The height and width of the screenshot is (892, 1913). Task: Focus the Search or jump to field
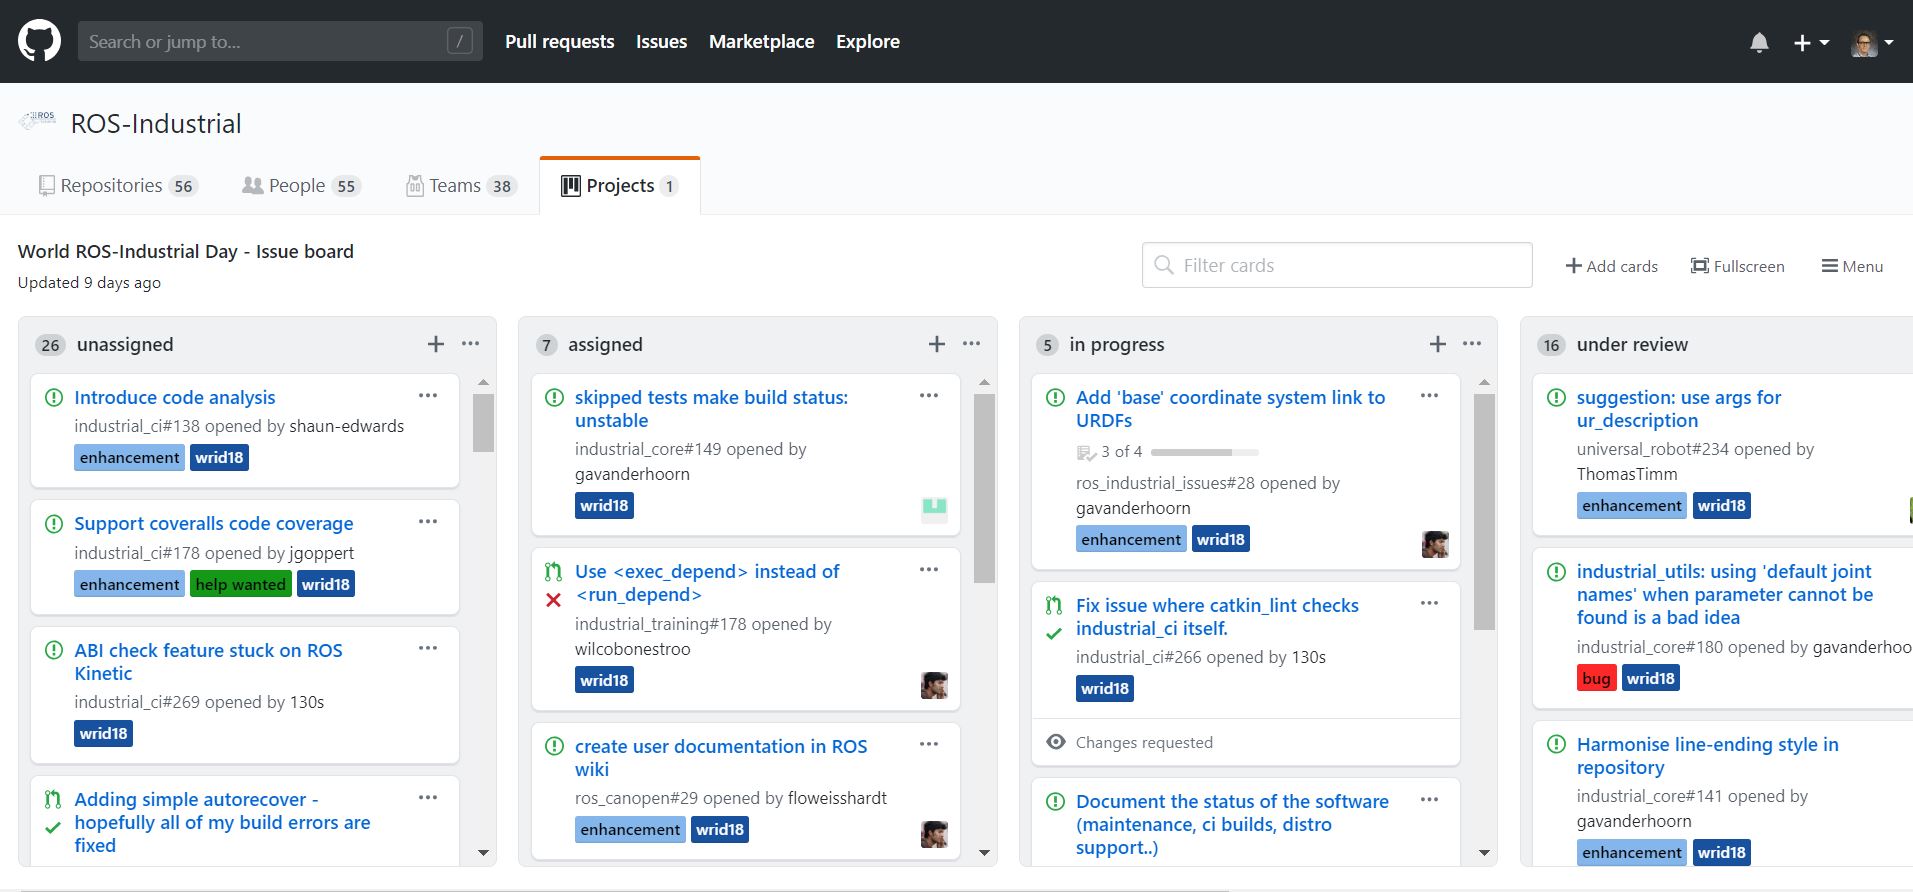point(280,41)
